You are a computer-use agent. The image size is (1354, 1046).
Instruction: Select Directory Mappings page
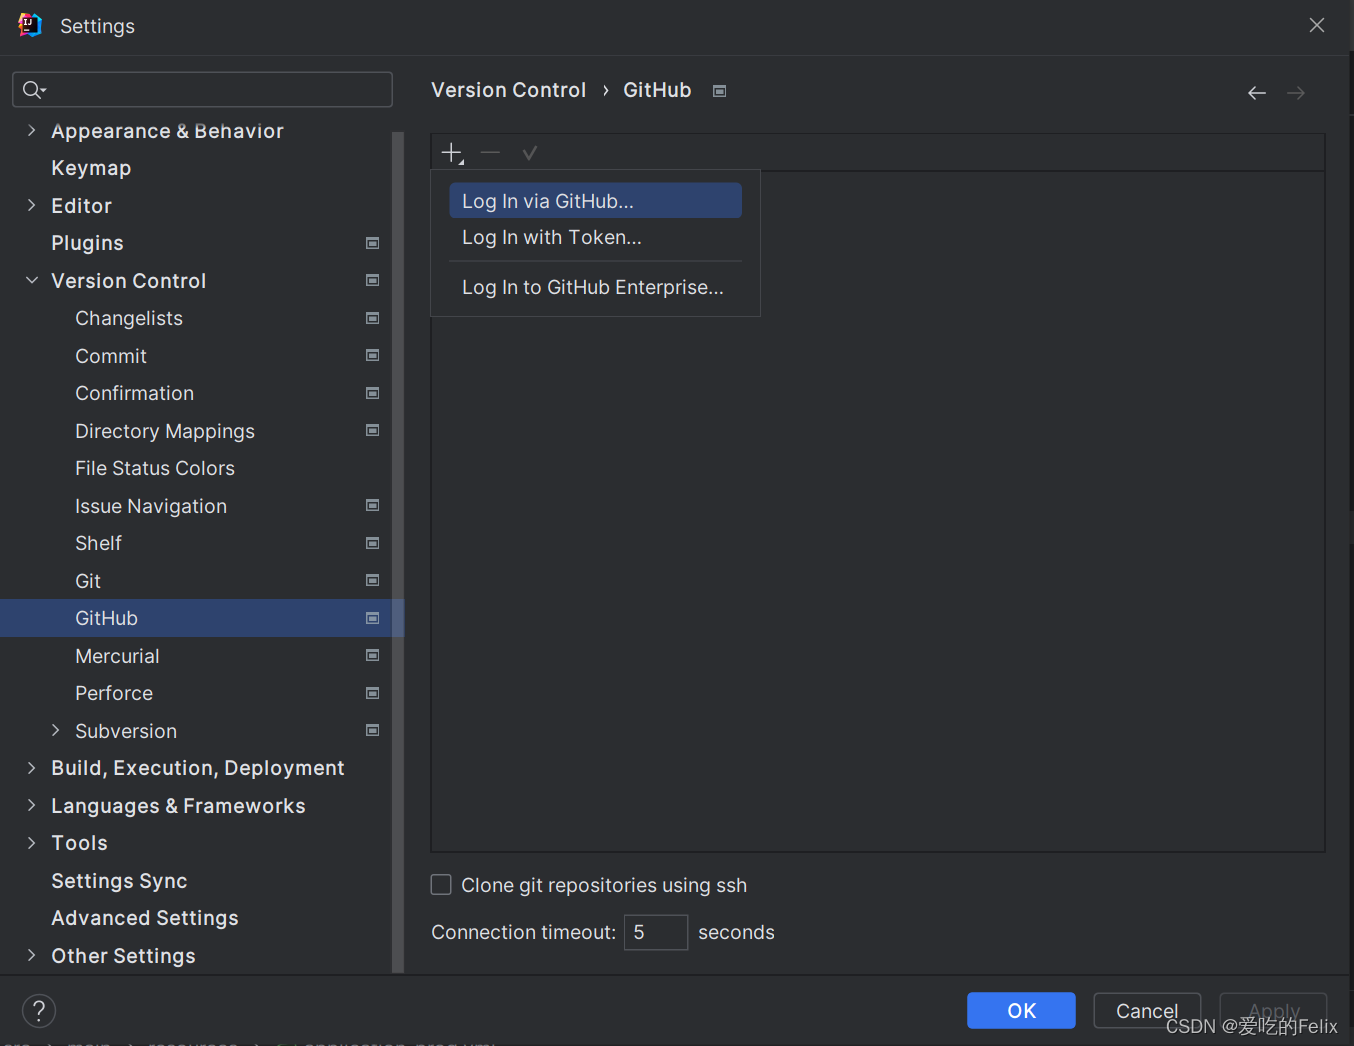(165, 431)
